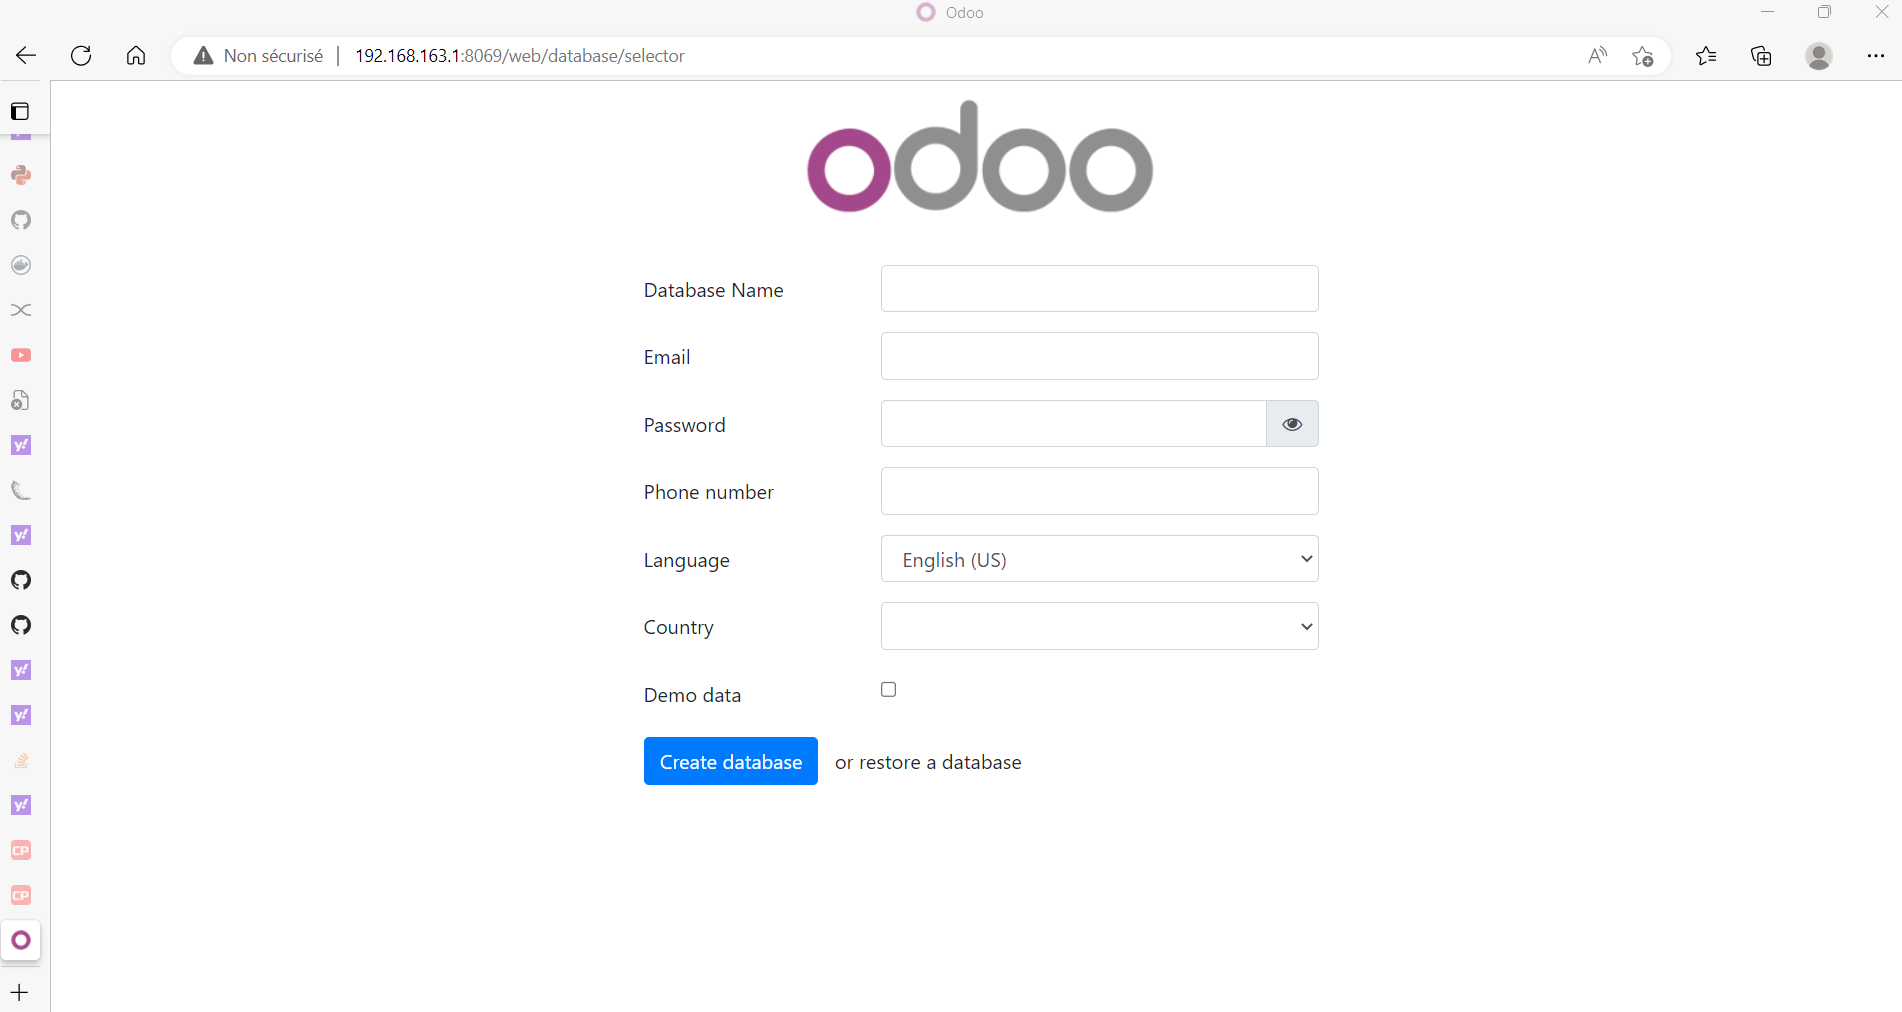
Task: Open the Odoo browser tab at top
Action: point(949,12)
